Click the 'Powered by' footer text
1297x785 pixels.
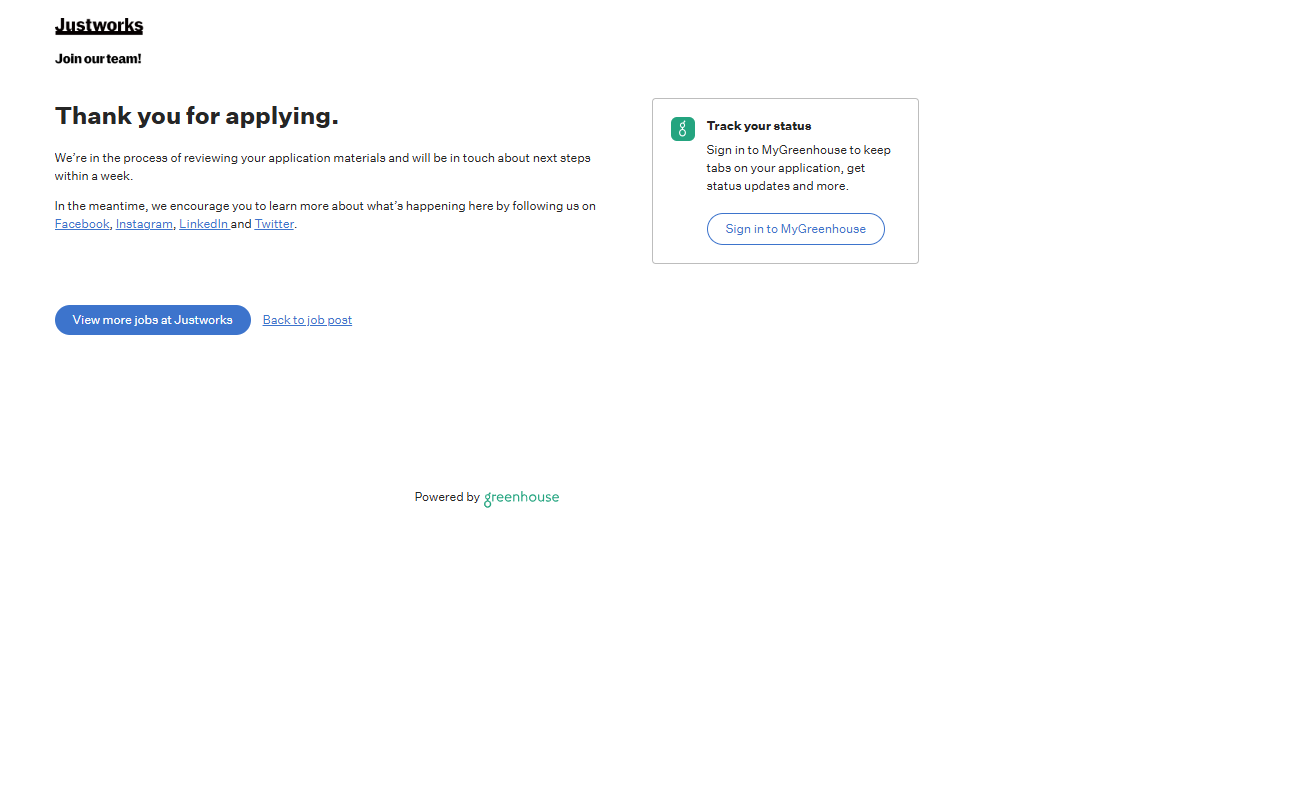(447, 497)
